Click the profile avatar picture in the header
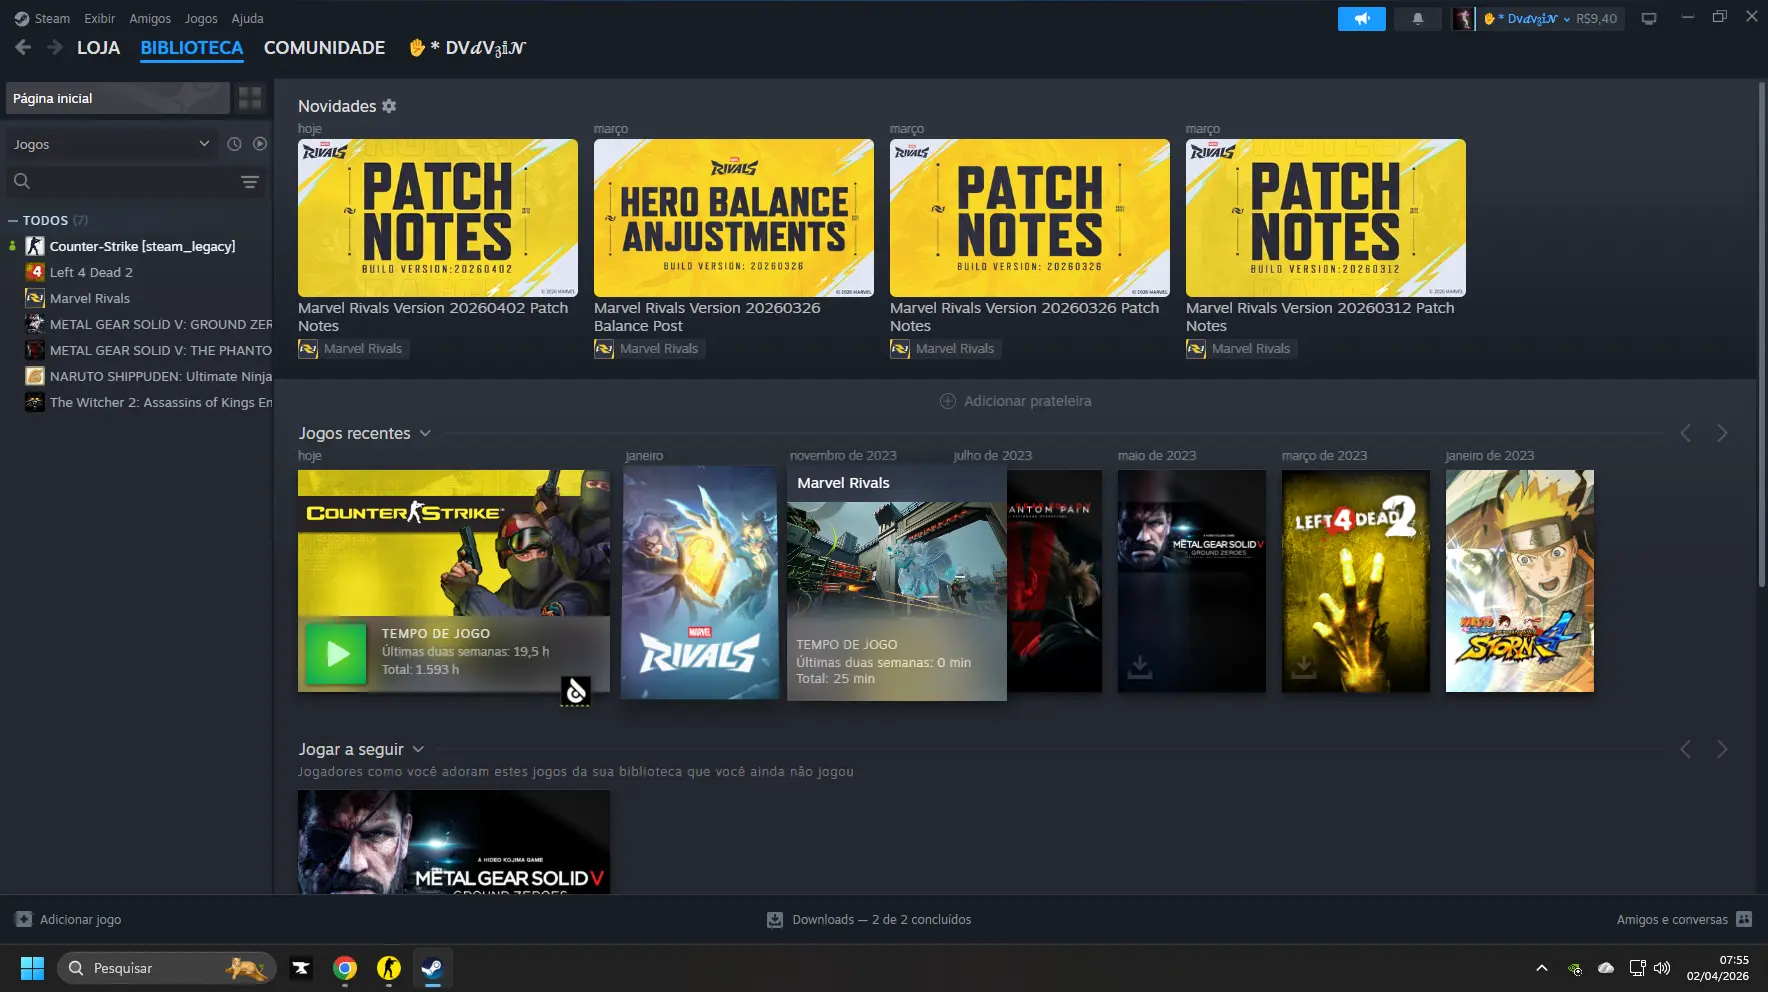This screenshot has height=992, width=1768. (x=1463, y=19)
